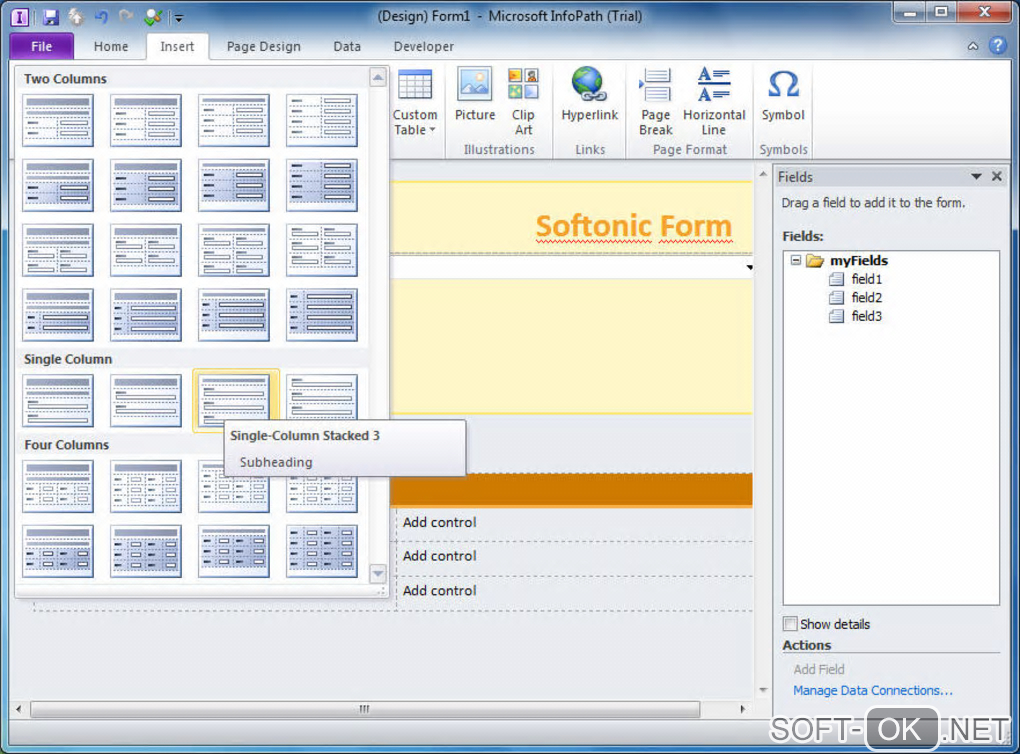The width and height of the screenshot is (1020, 754).
Task: Minimize the ribbon with the caret icon
Action: click(x=973, y=46)
